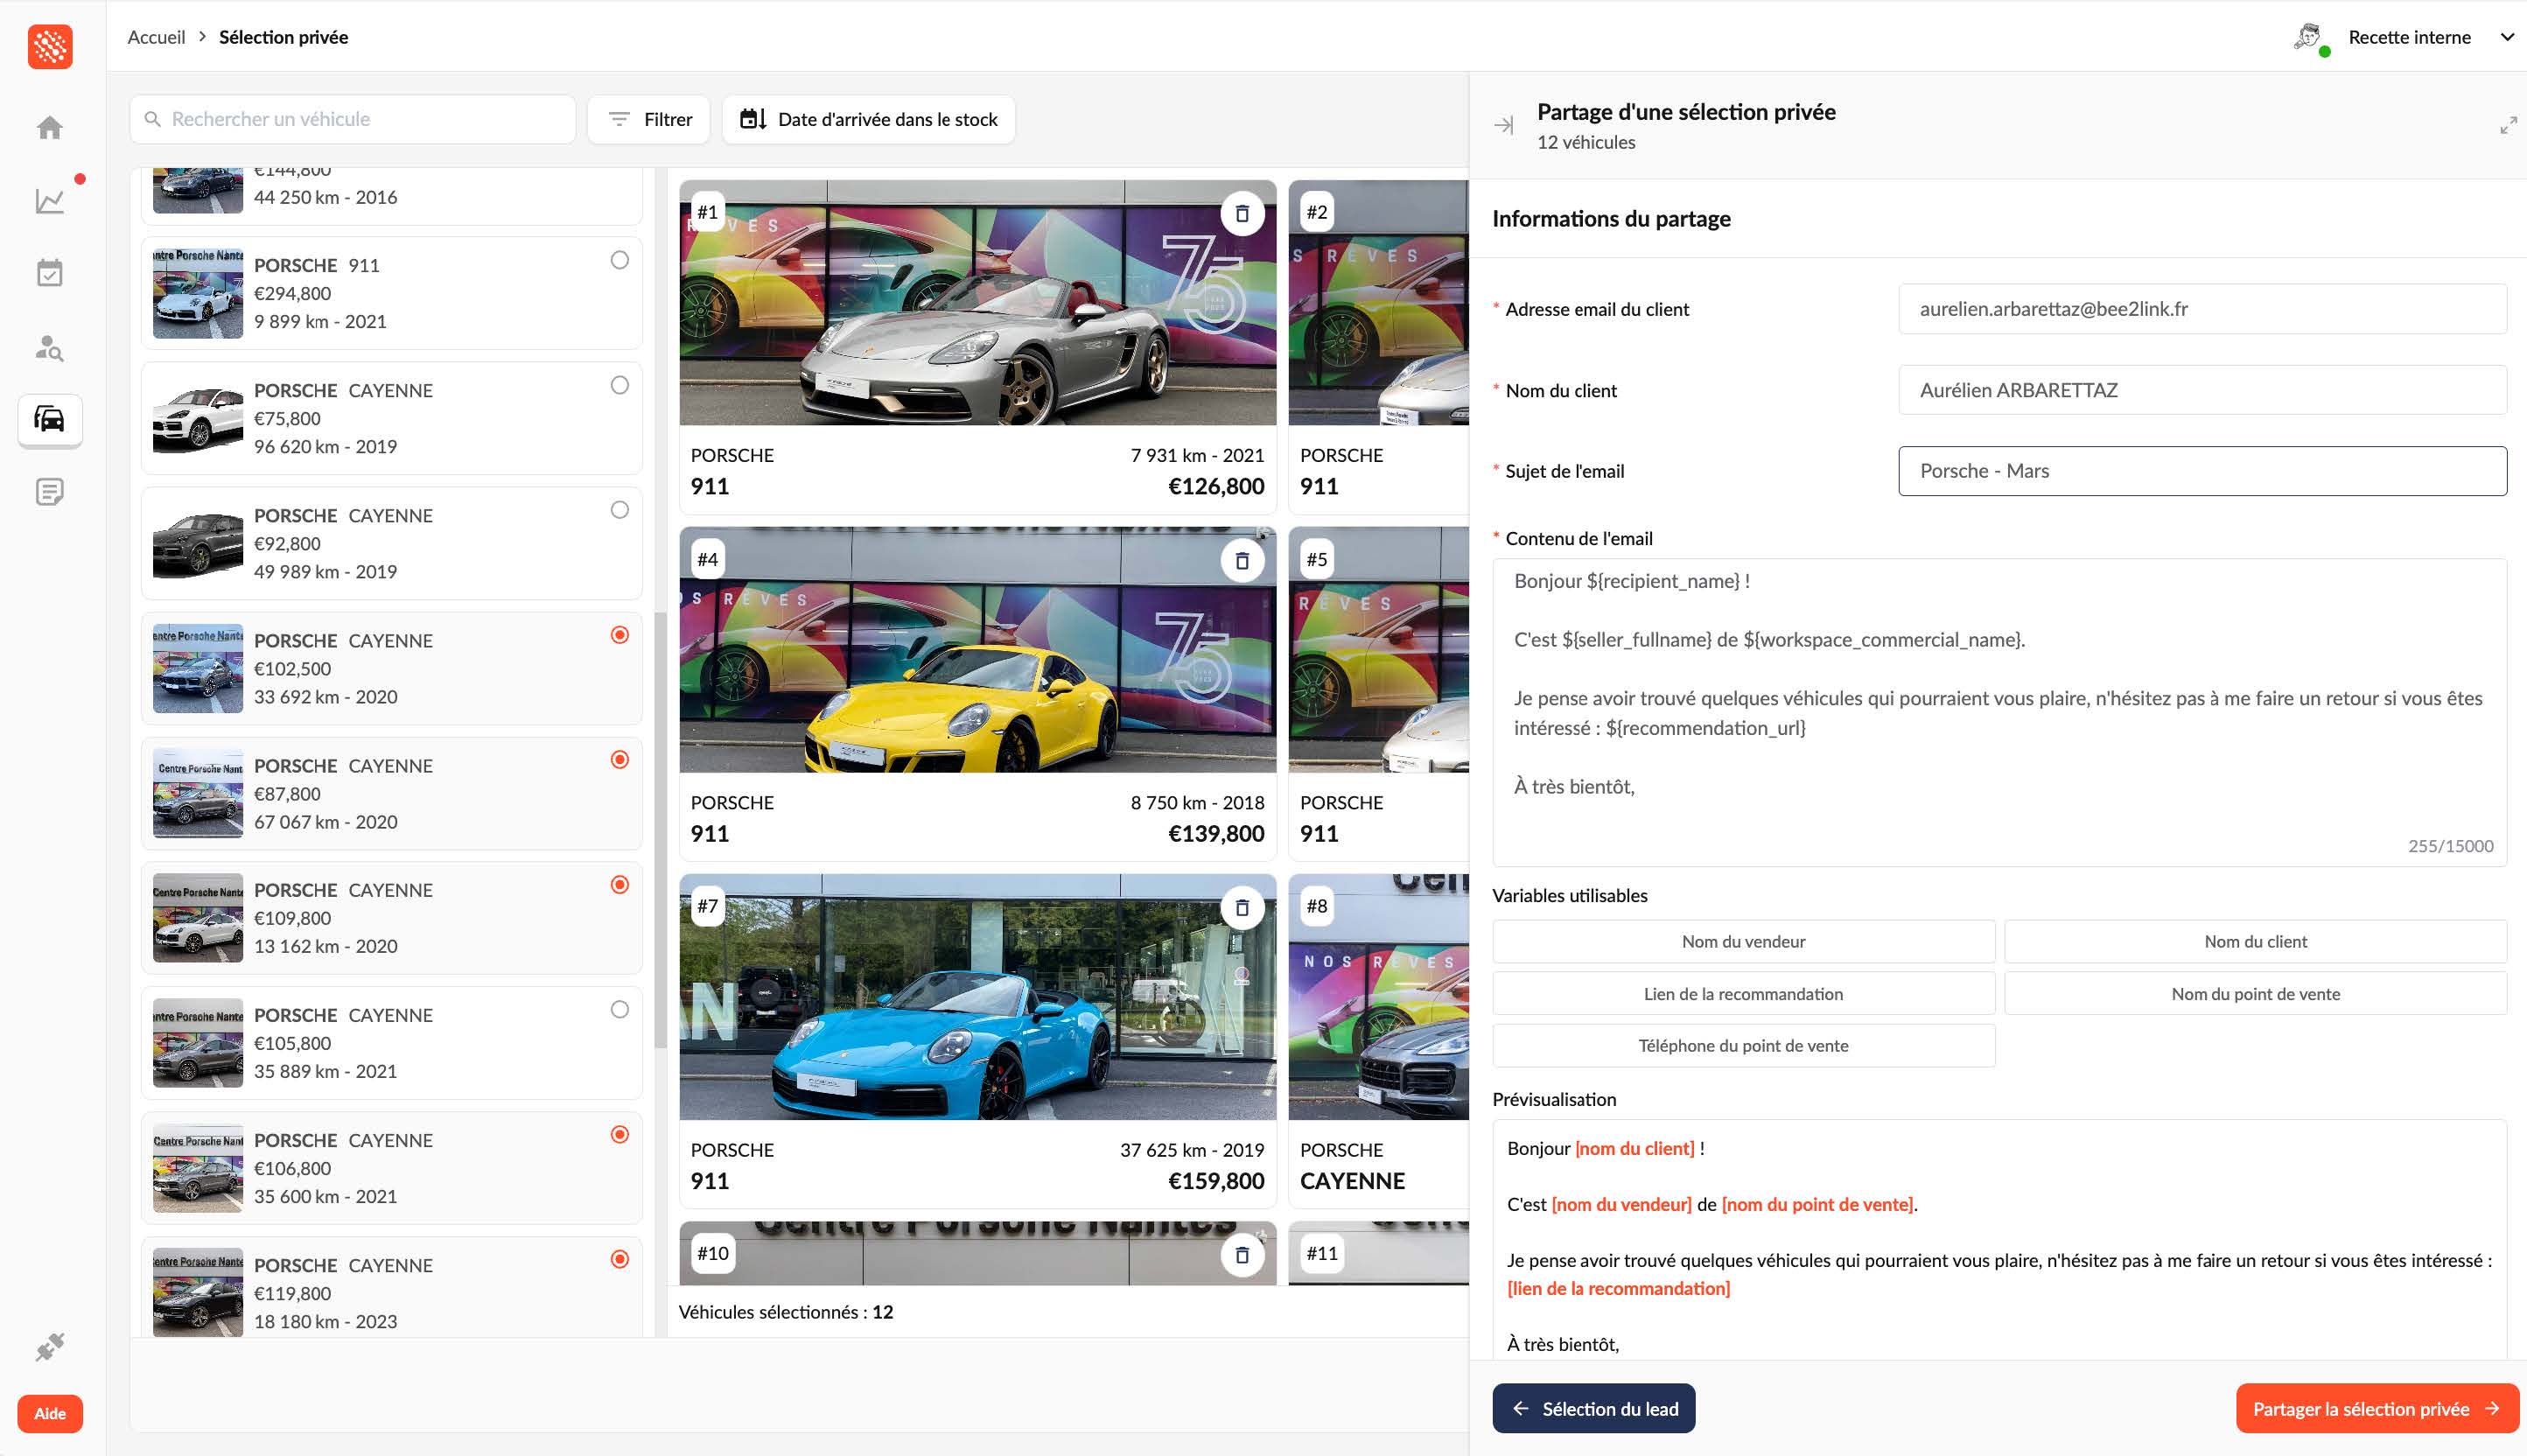Click the Sélection privée breadcrumb

[x=283, y=37]
